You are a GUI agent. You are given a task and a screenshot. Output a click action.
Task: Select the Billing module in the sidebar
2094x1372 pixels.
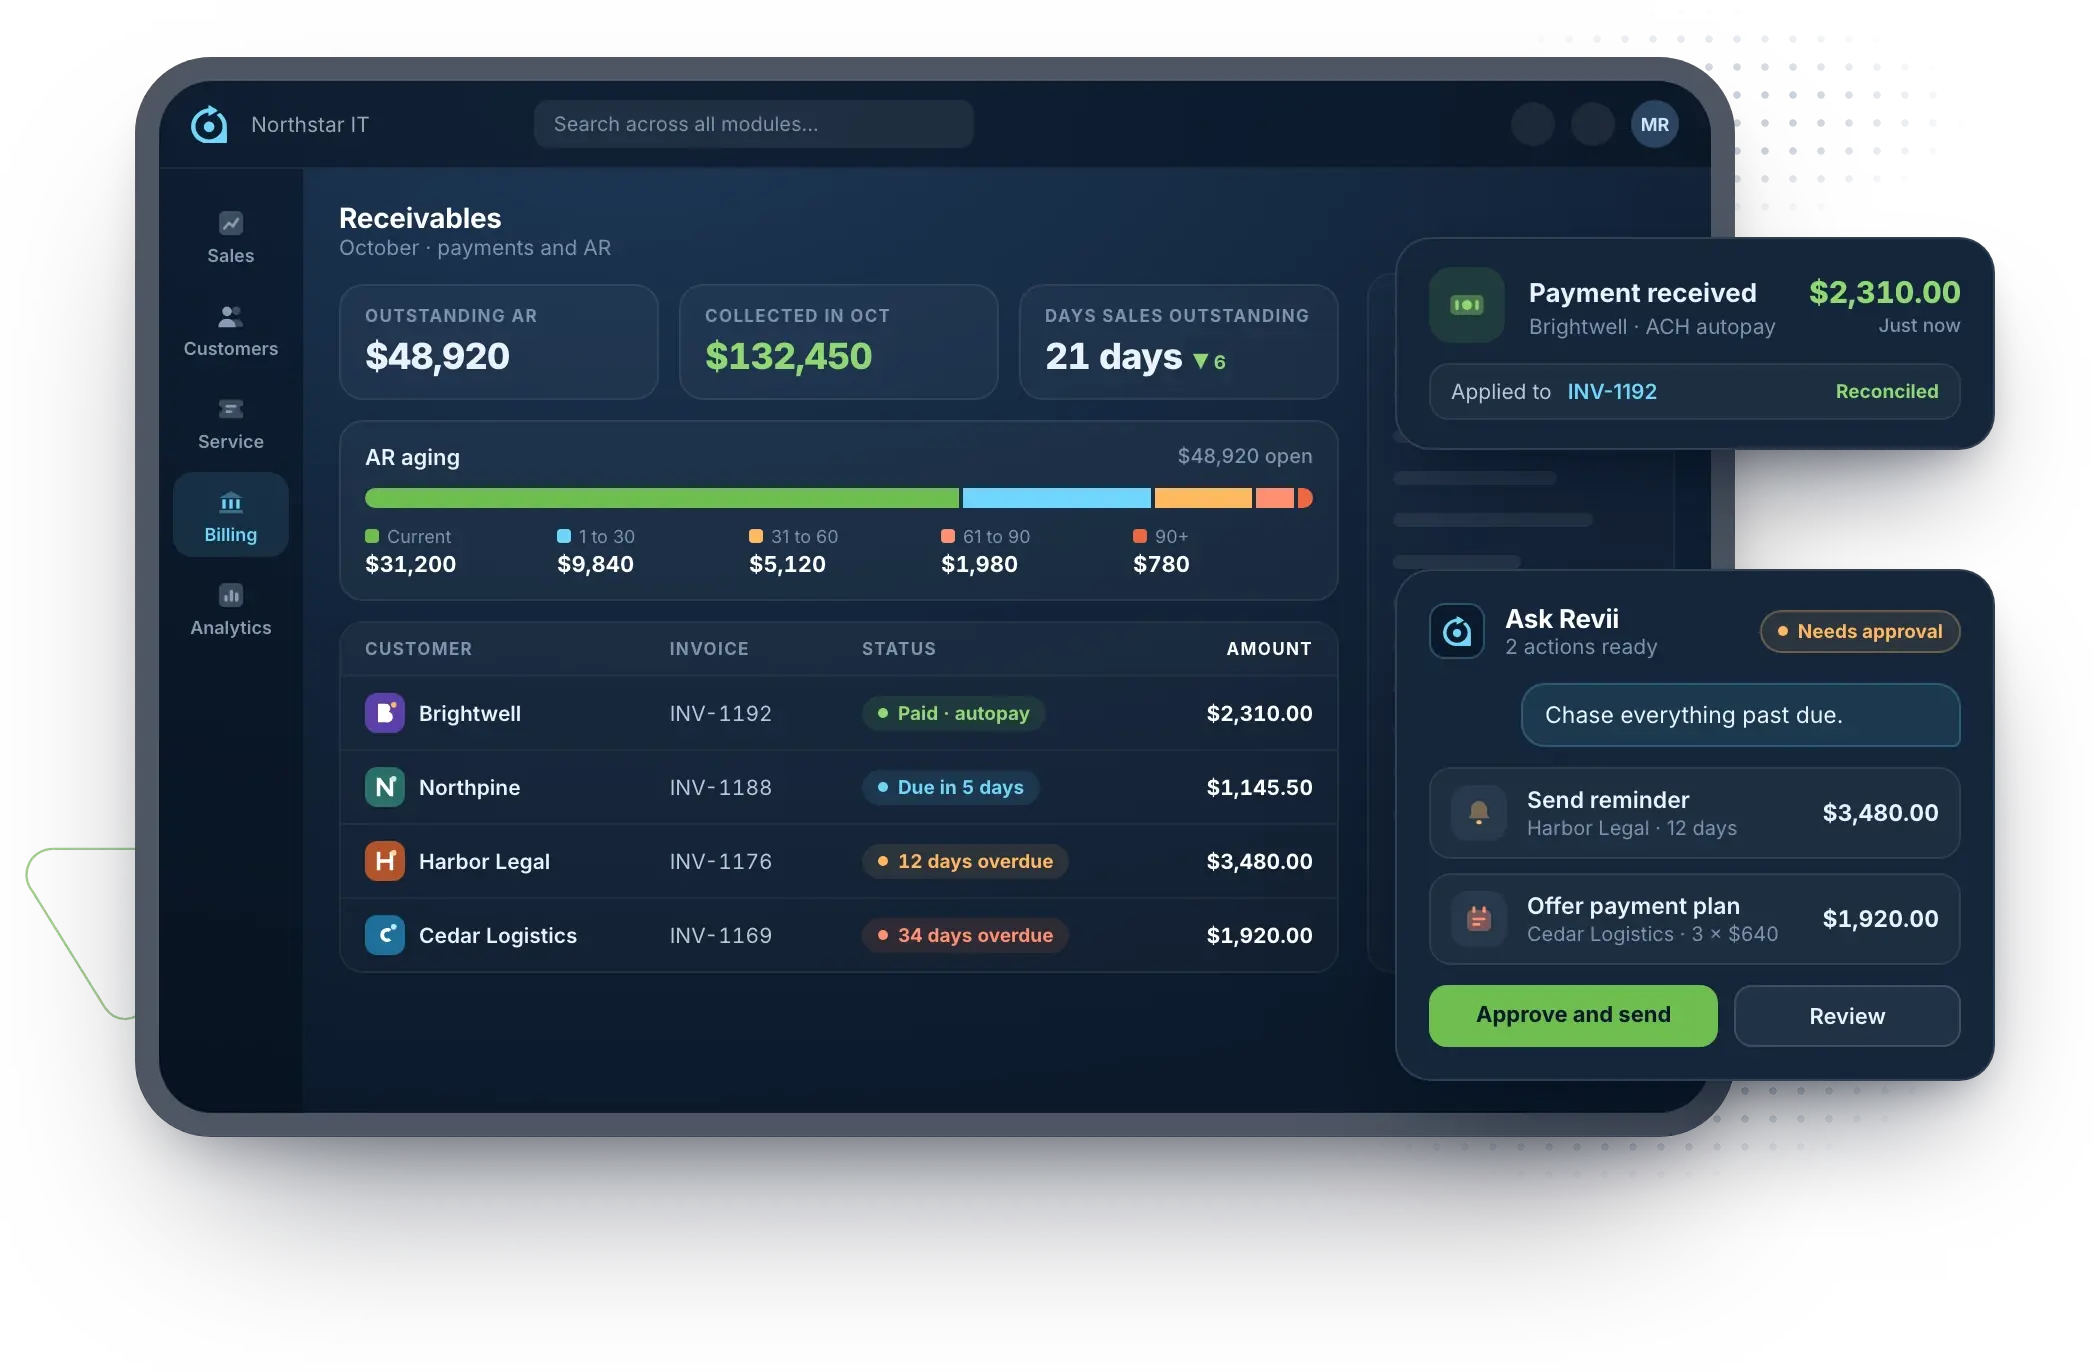pyautogui.click(x=230, y=515)
